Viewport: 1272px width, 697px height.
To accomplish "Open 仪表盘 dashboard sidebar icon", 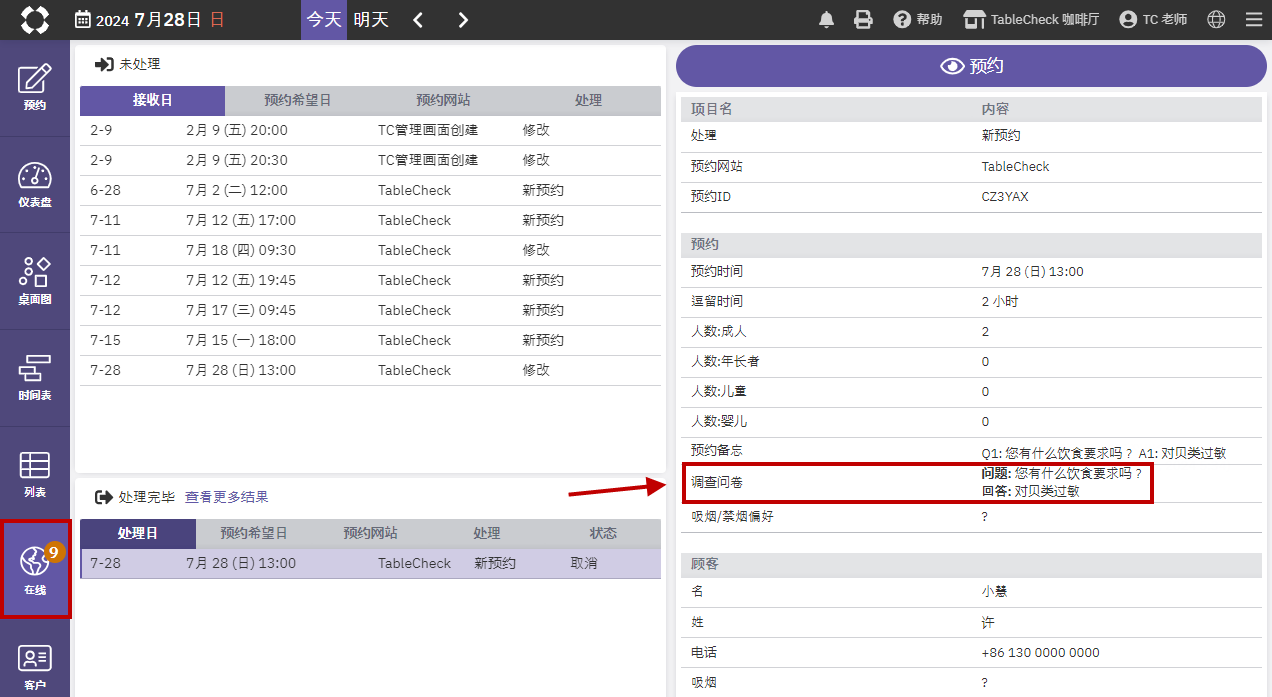I will click(35, 185).
